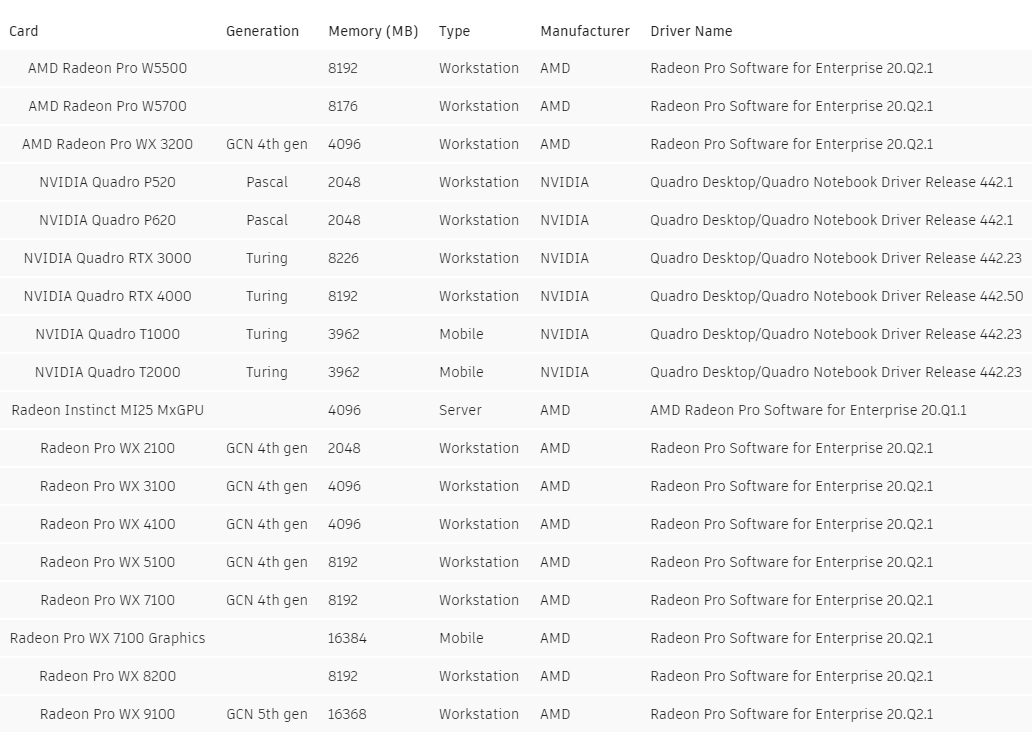
Task: Click the Driver Name column header
Action: (x=691, y=31)
